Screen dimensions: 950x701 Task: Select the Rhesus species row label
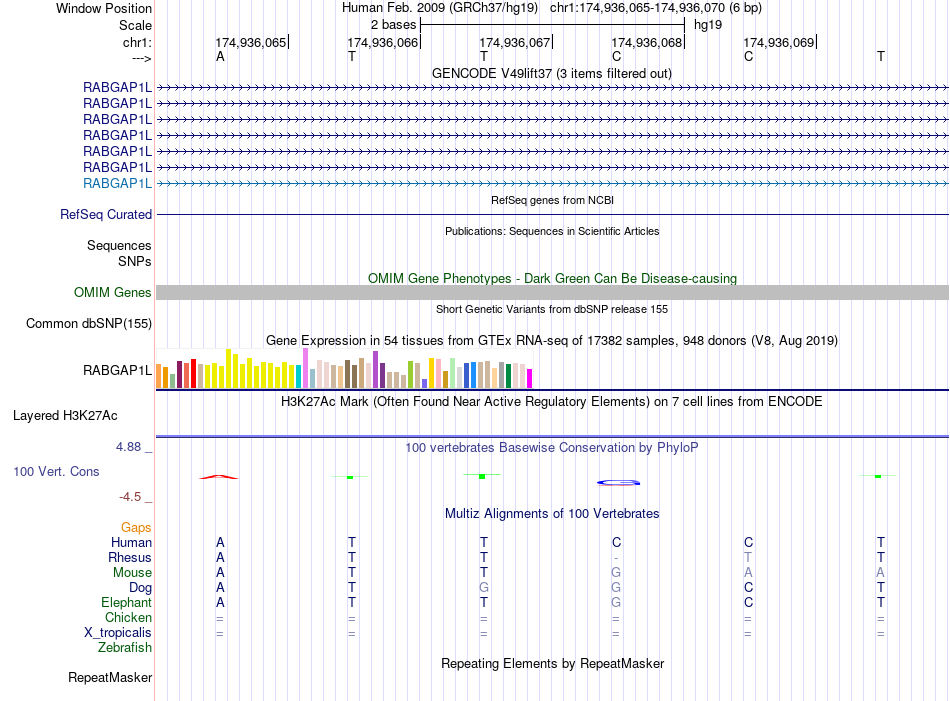tap(130, 557)
